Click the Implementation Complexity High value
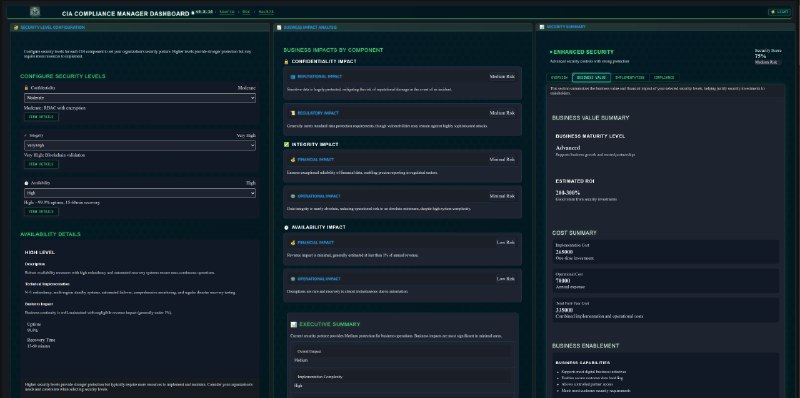 coord(298,386)
